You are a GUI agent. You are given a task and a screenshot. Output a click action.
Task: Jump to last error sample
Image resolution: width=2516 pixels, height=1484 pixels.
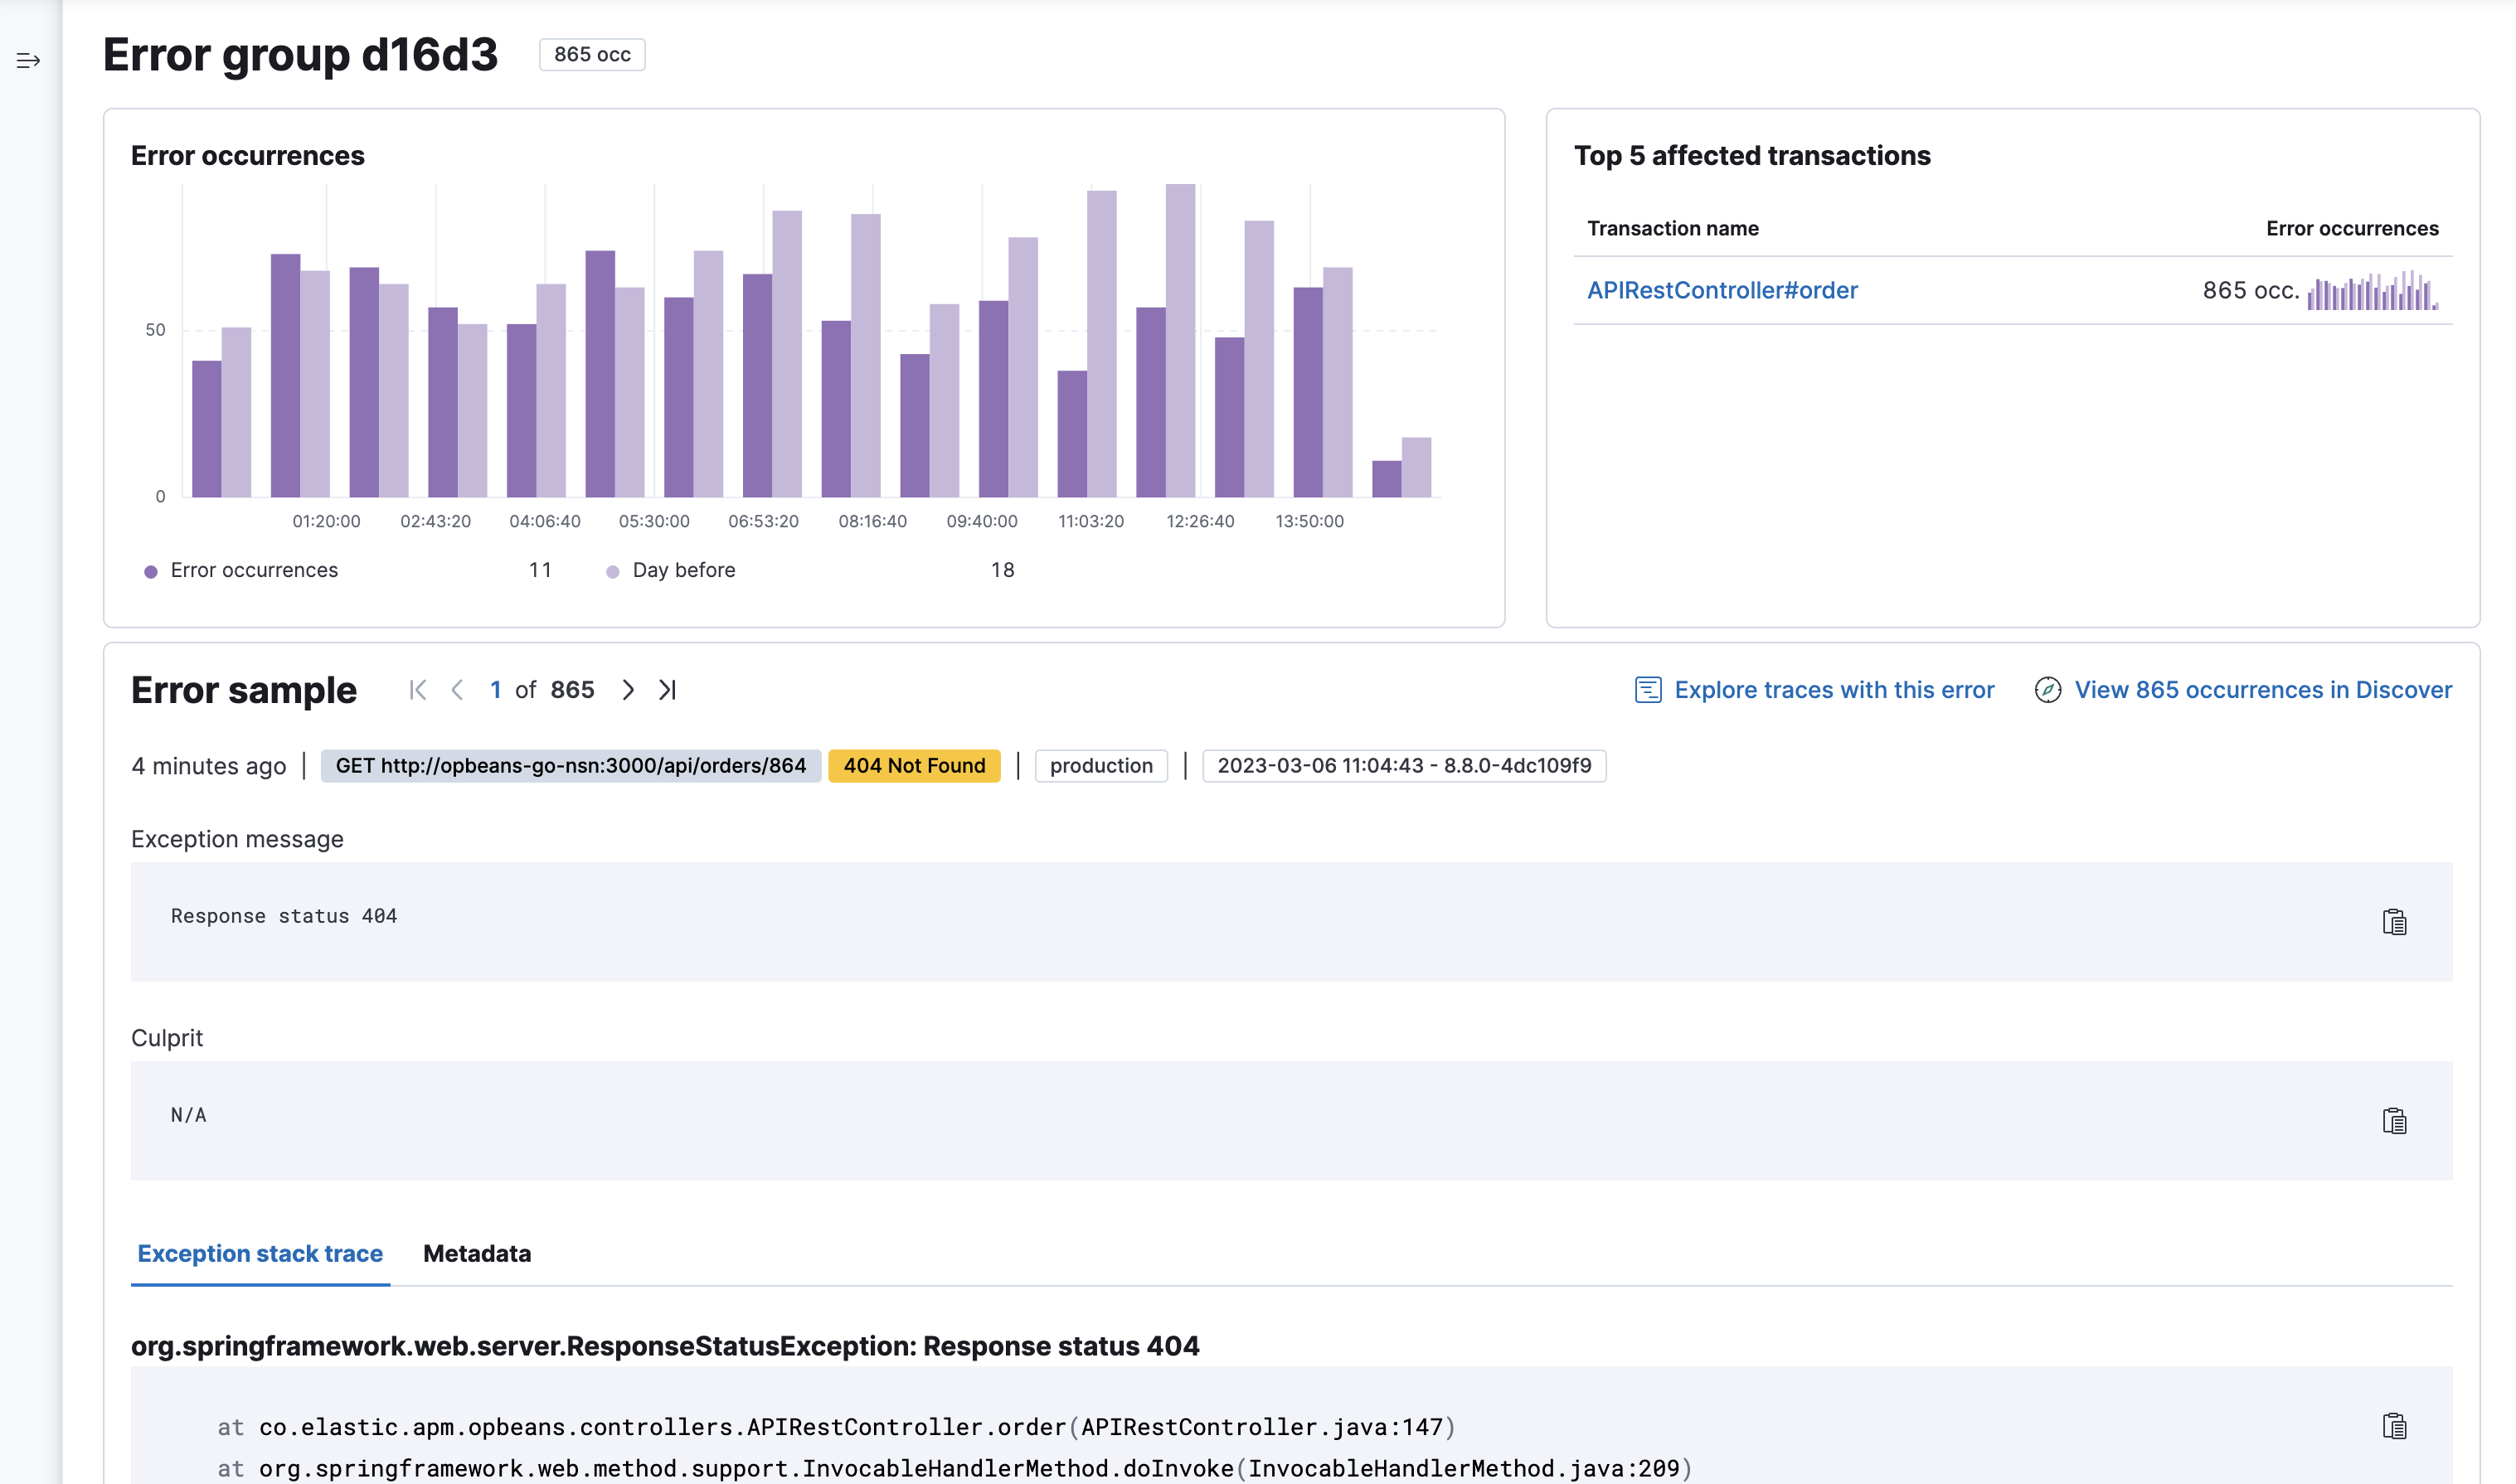tap(668, 690)
